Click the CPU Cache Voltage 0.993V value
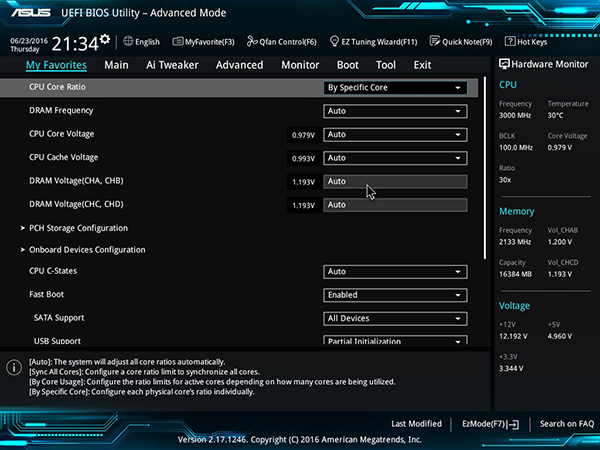Screen dimensions: 600x450 point(303,158)
